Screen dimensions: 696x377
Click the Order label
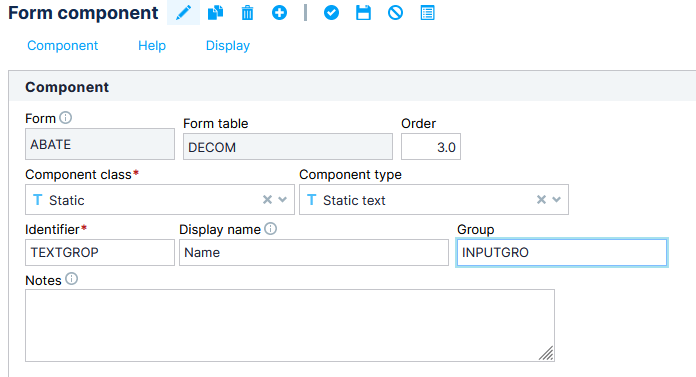(419, 123)
